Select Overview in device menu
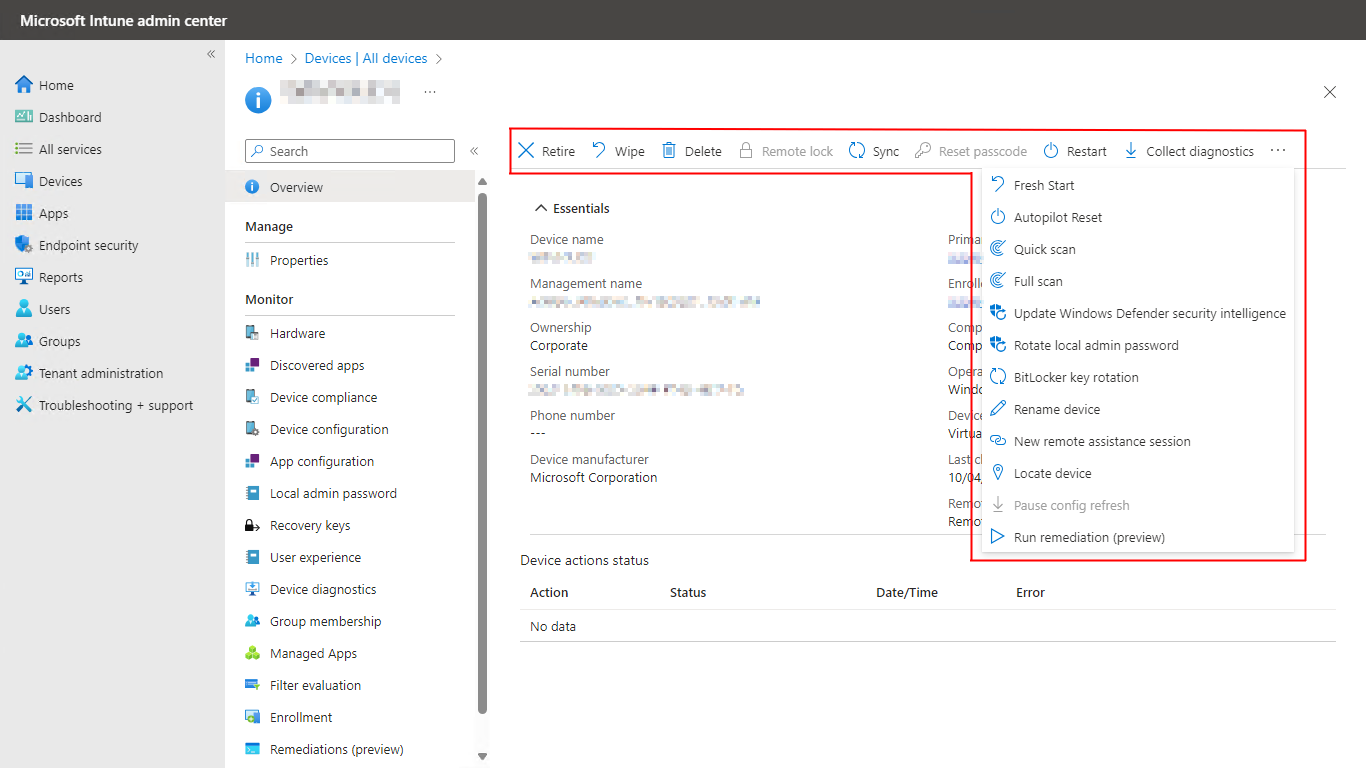The width and height of the screenshot is (1366, 768). tap(350, 187)
